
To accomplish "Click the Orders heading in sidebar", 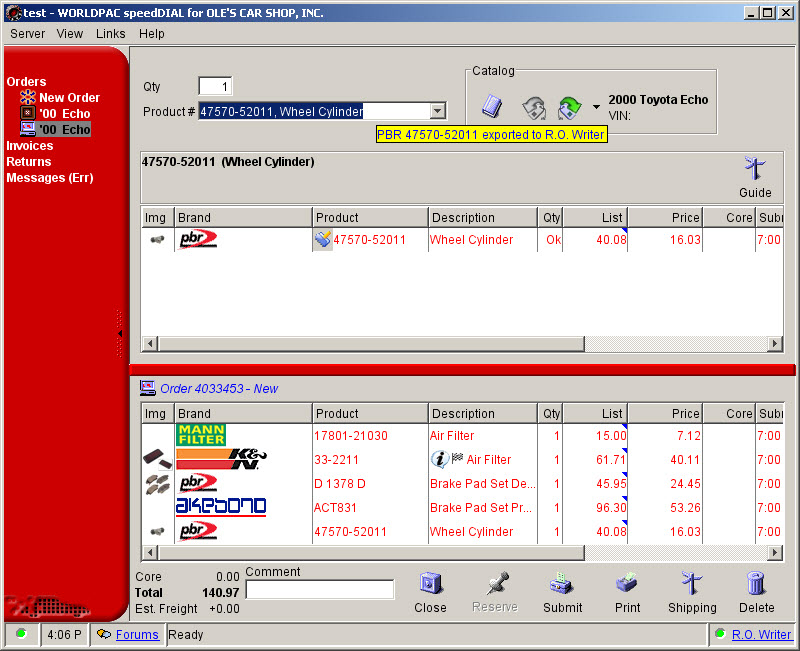I will [x=26, y=82].
